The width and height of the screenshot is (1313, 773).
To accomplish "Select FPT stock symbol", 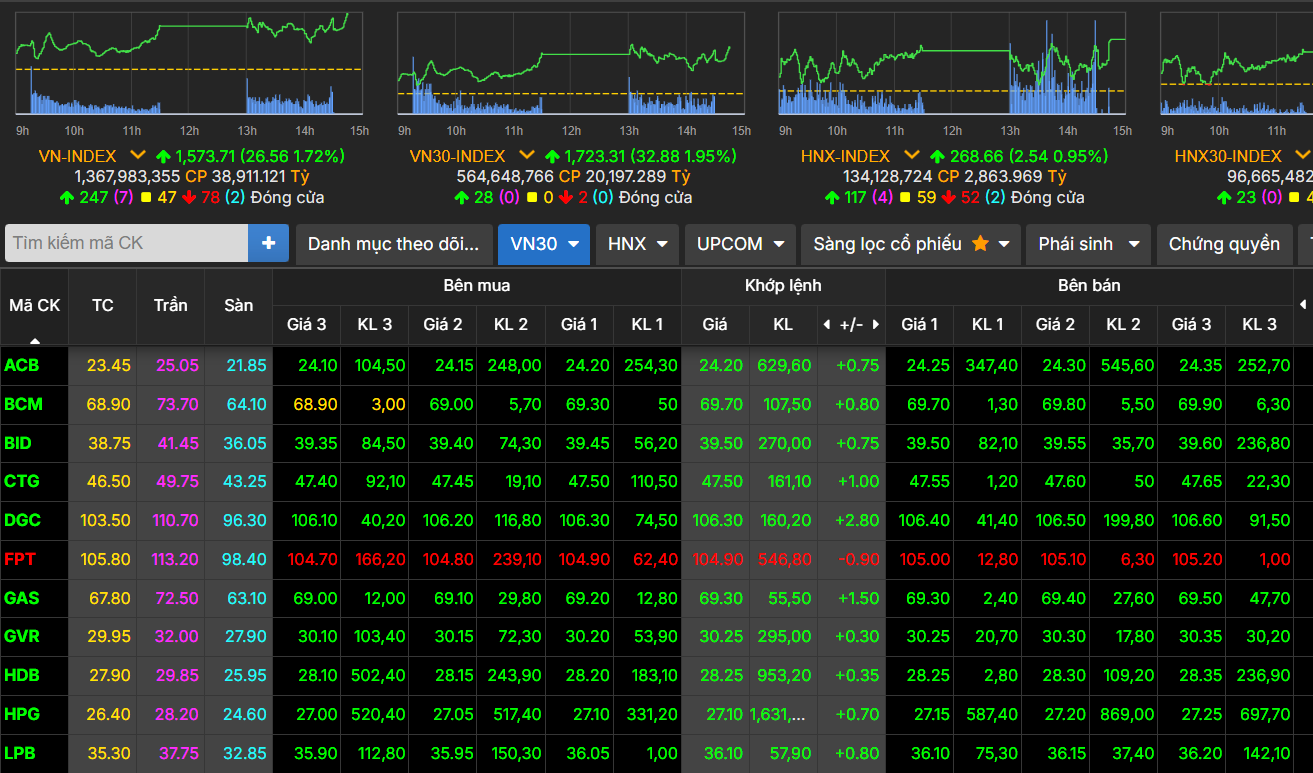I will (20, 559).
